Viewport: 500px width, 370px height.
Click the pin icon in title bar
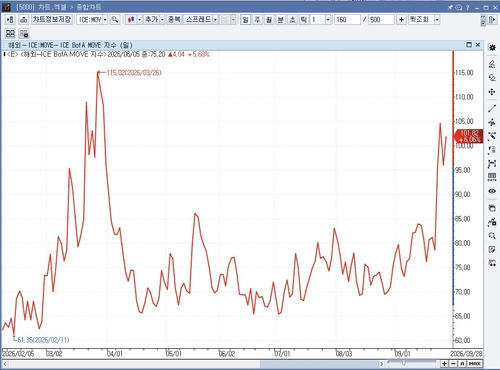[450, 7]
